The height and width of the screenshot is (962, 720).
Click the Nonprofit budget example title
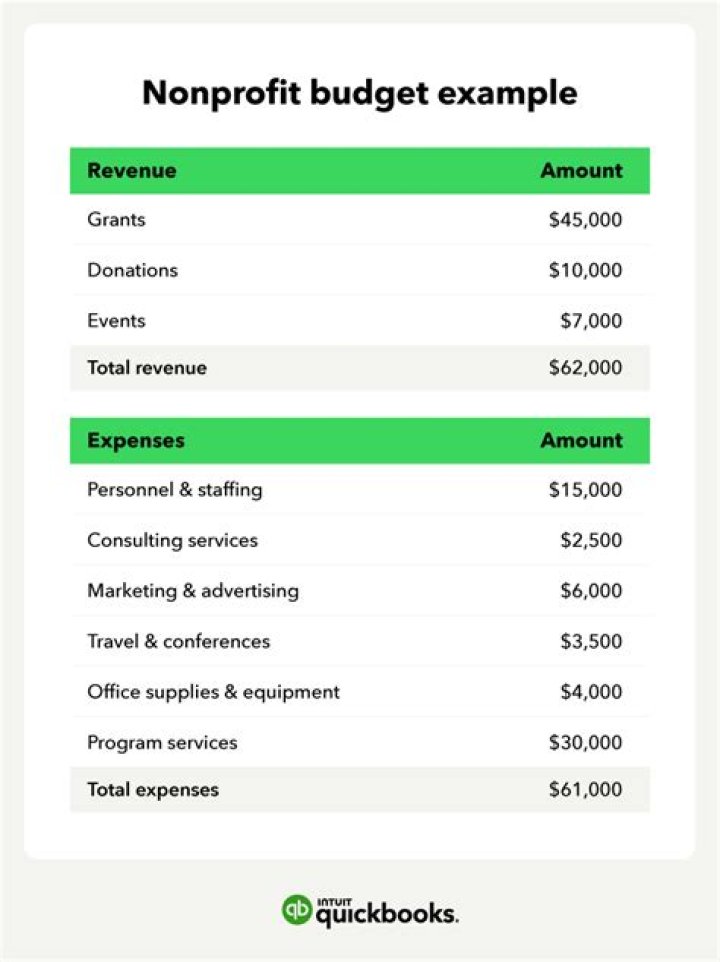click(x=359, y=93)
